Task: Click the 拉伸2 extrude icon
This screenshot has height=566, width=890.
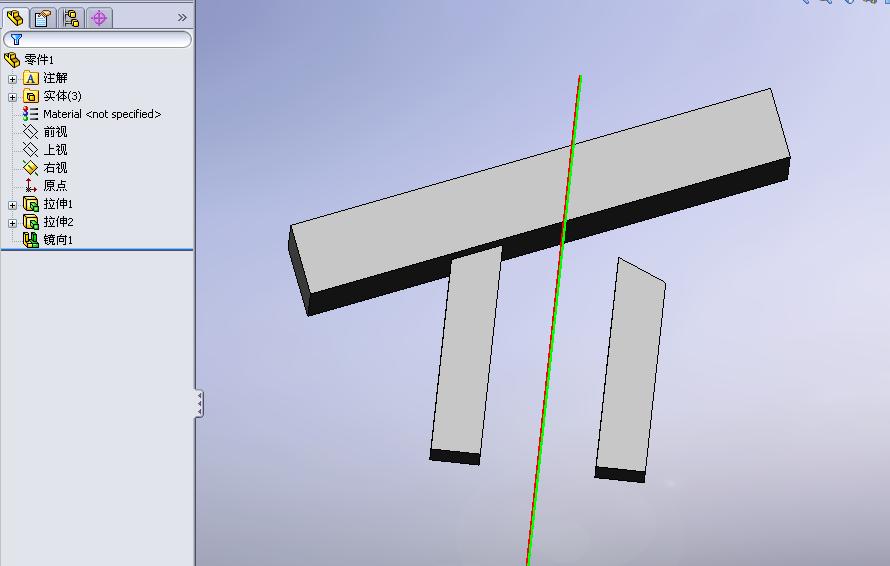Action: pos(31,221)
